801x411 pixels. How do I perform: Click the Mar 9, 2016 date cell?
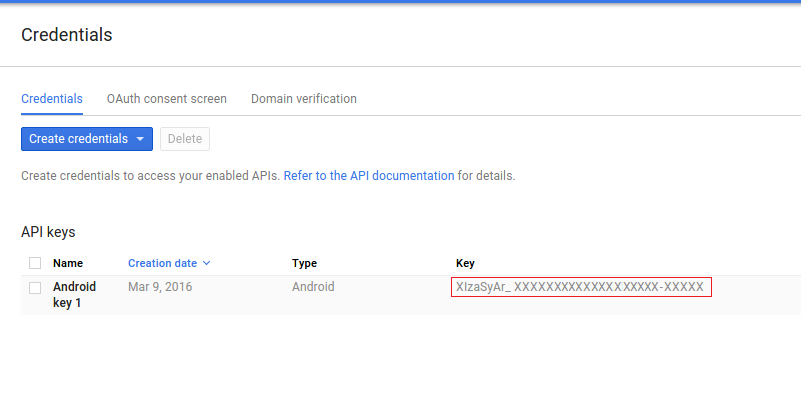point(160,286)
